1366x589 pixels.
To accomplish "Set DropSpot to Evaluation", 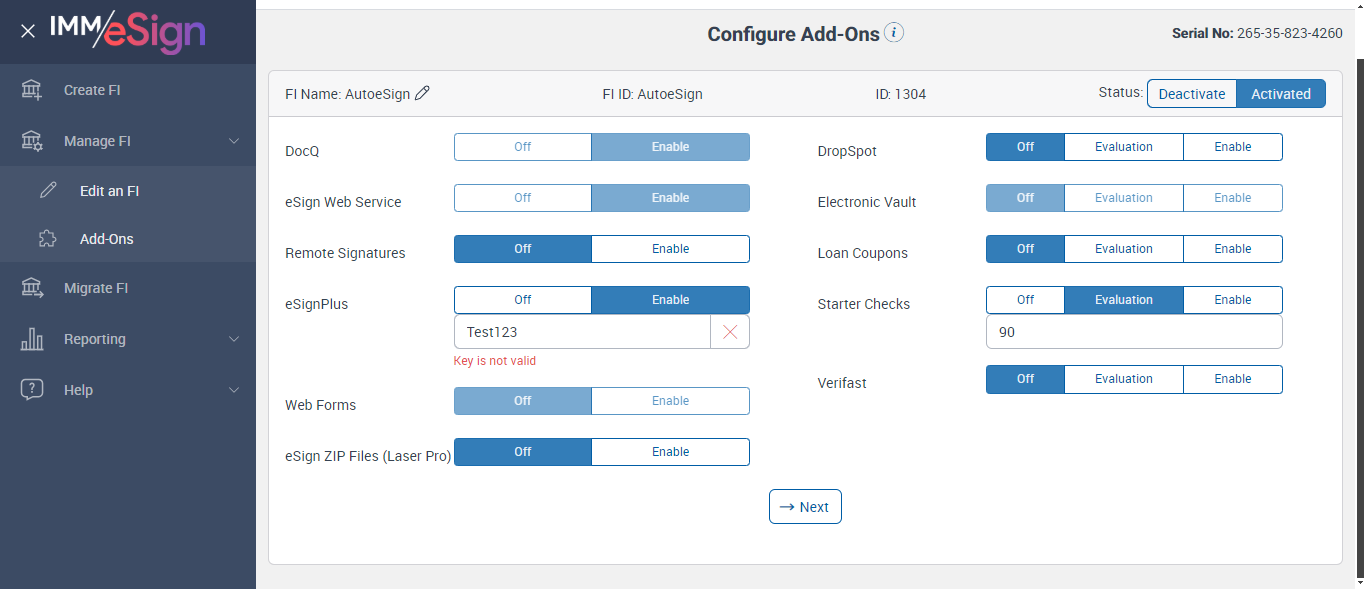I will pos(1123,147).
